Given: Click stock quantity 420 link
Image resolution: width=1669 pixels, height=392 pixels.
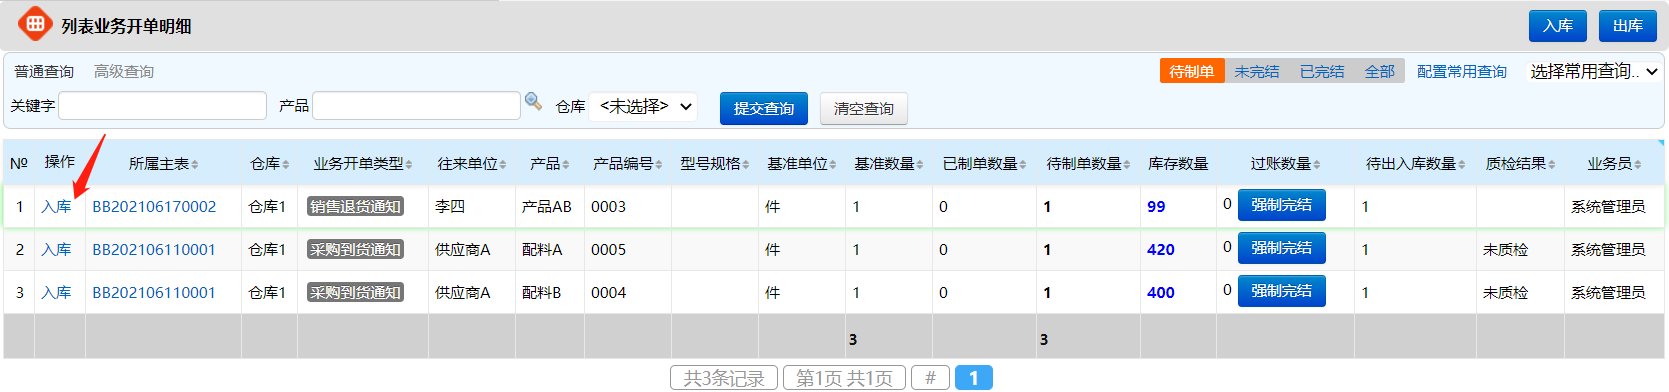Looking at the screenshot, I should click(1161, 250).
